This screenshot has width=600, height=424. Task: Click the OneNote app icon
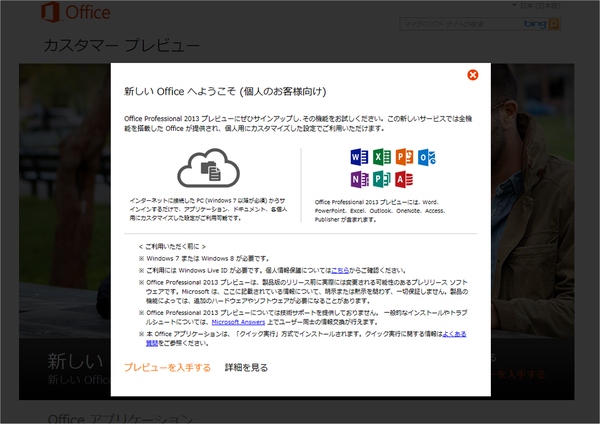pyautogui.click(x=359, y=179)
